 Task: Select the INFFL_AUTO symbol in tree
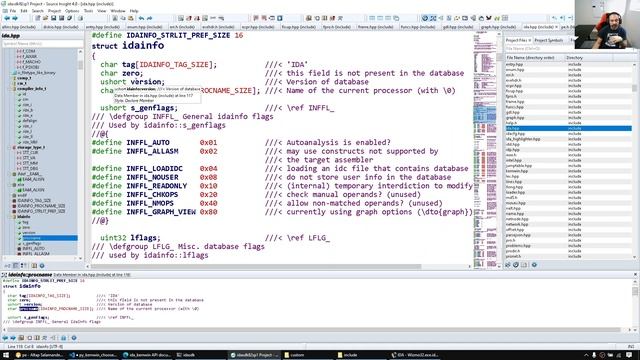pyautogui.click(x=33, y=249)
